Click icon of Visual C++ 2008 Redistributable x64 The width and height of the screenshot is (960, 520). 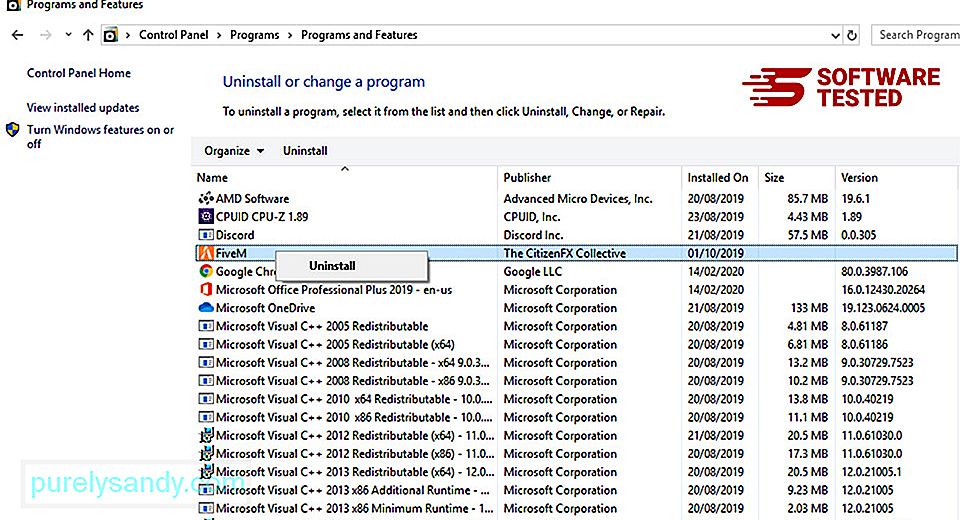point(206,363)
